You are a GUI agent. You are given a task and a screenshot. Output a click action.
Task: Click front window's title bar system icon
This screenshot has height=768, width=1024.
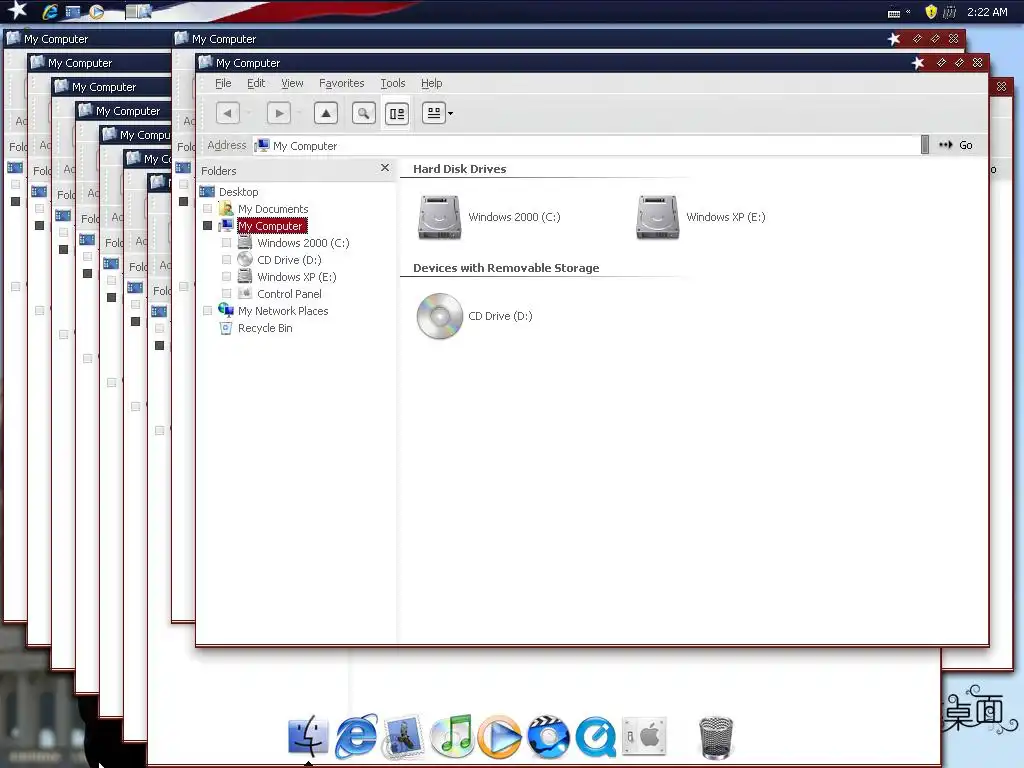click(x=206, y=62)
